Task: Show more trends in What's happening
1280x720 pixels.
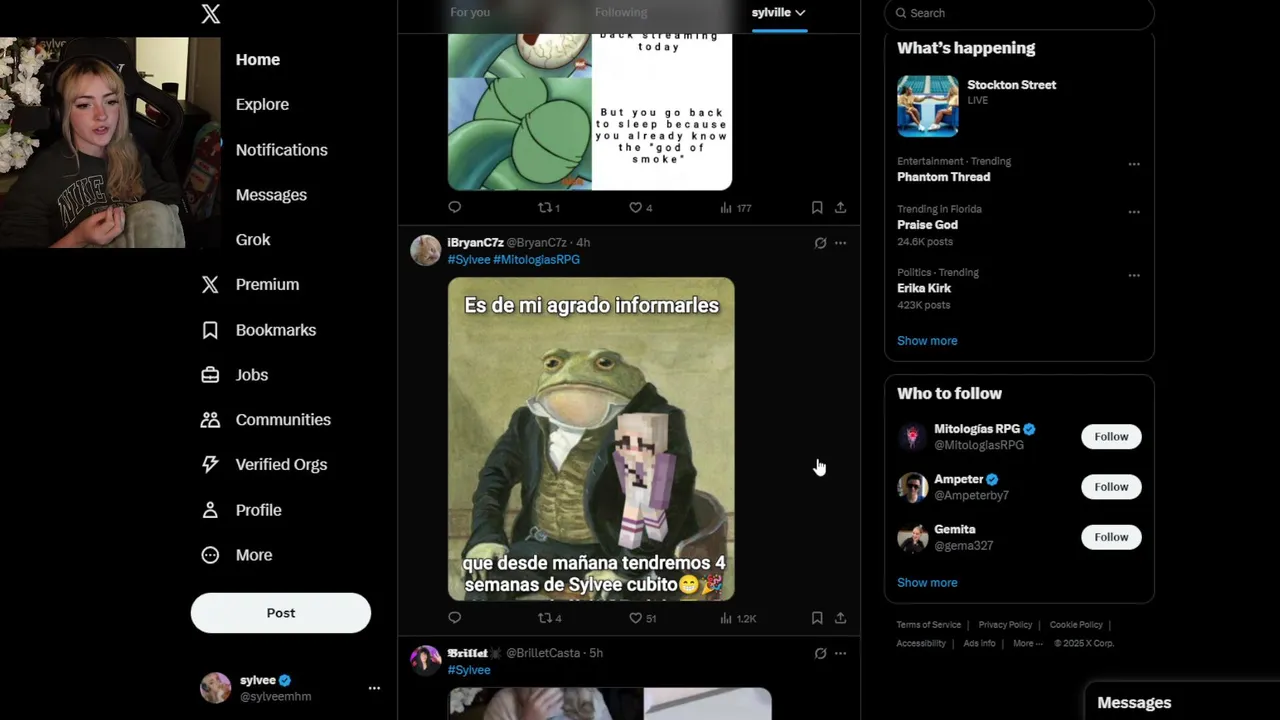Action: 927,341
